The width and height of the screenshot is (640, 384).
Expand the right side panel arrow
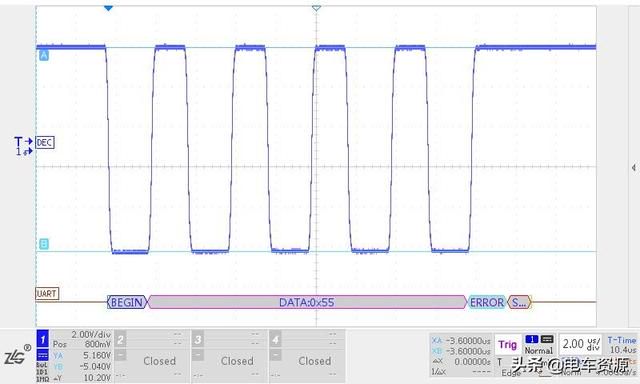tap(633, 167)
